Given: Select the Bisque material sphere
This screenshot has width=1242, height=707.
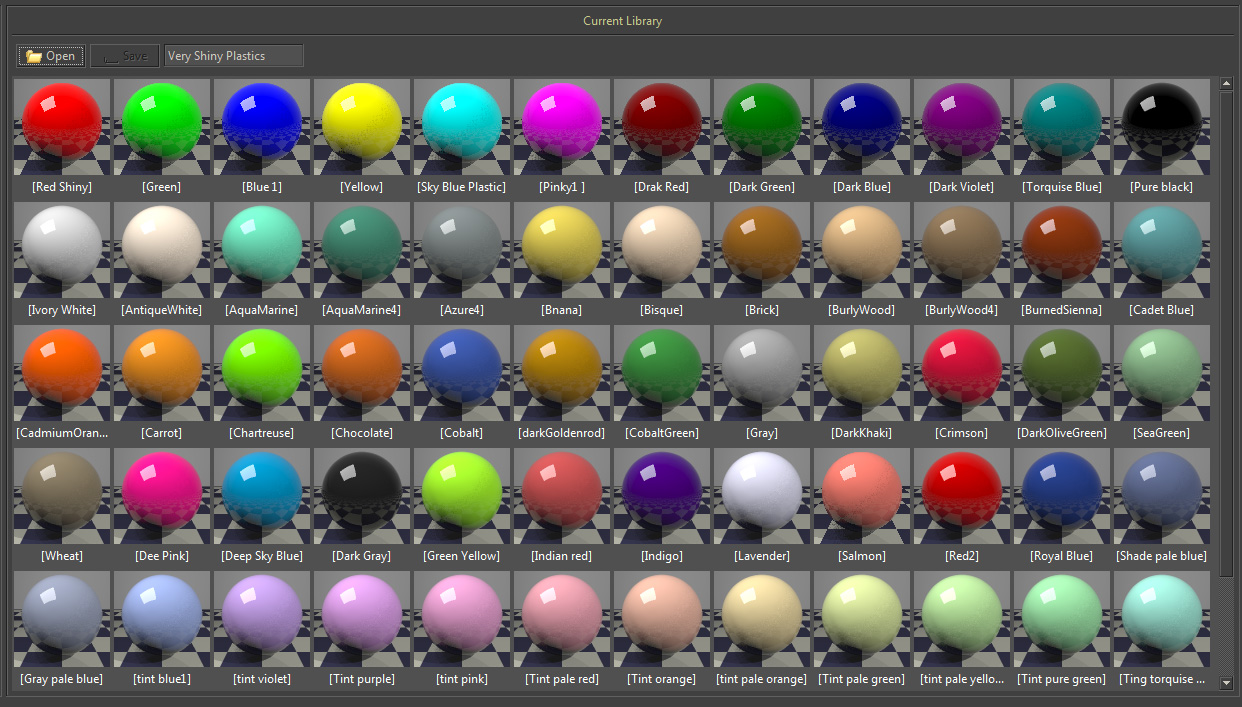Looking at the screenshot, I should [662, 250].
